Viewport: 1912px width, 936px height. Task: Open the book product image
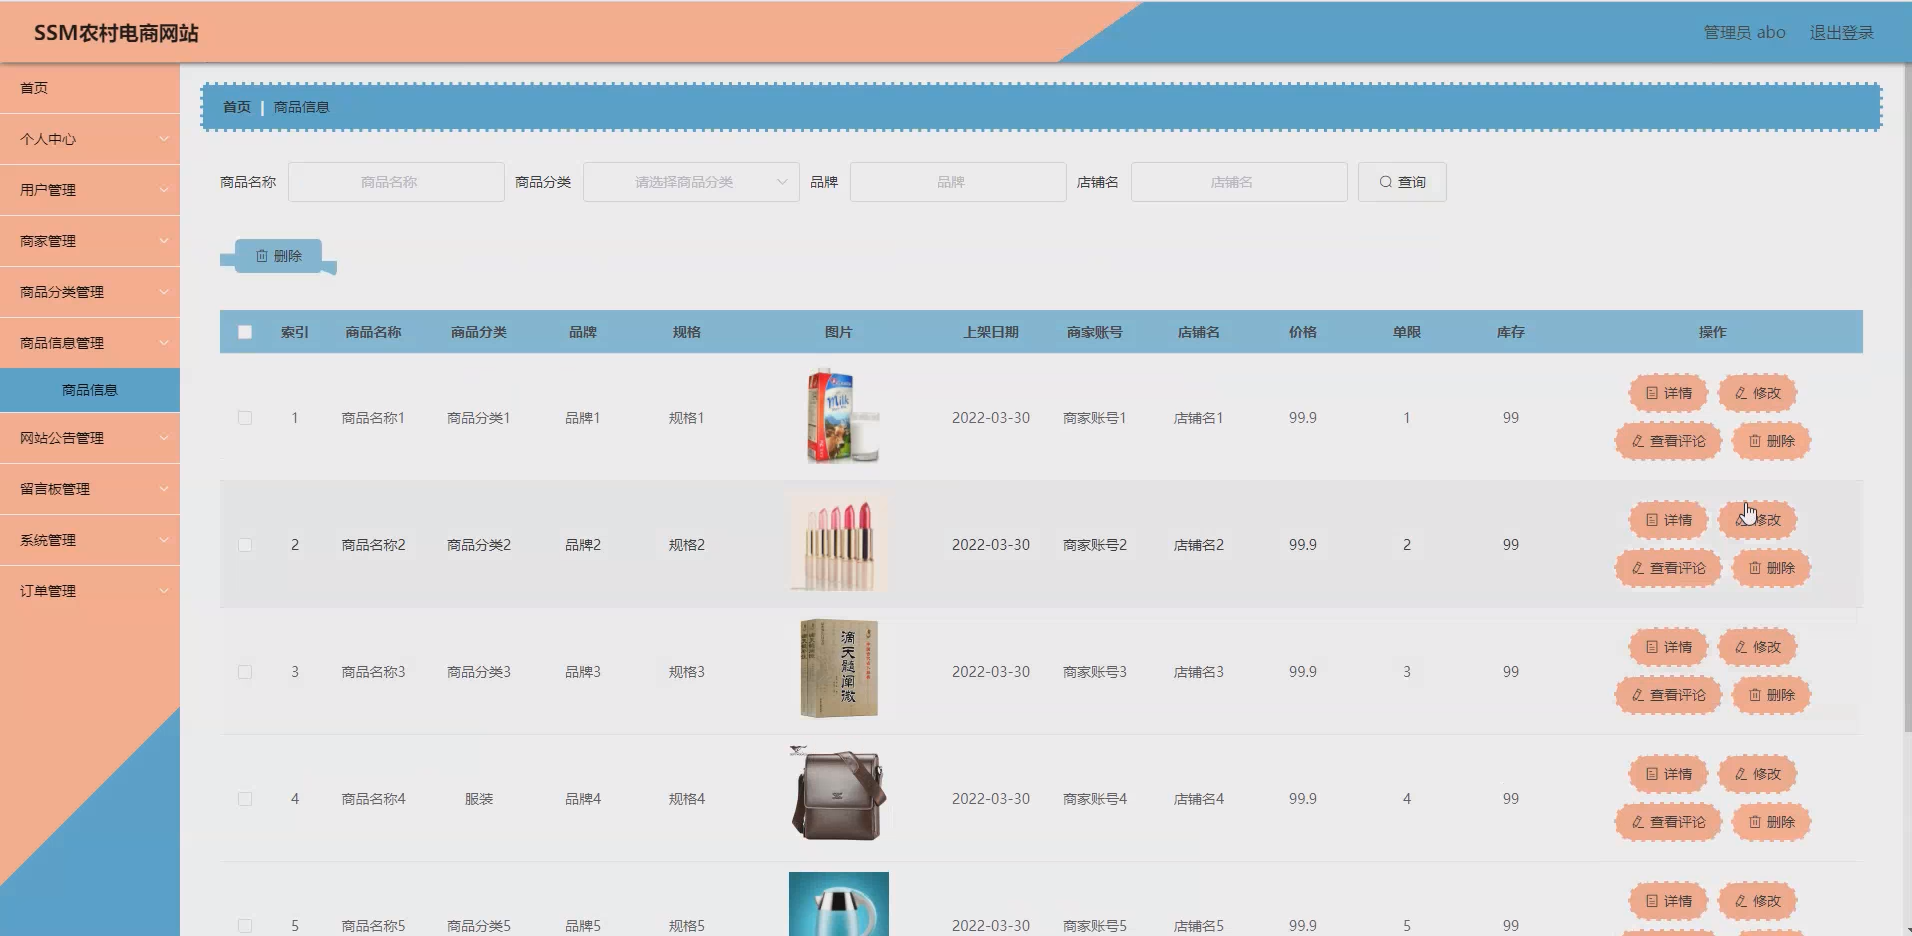(x=839, y=669)
